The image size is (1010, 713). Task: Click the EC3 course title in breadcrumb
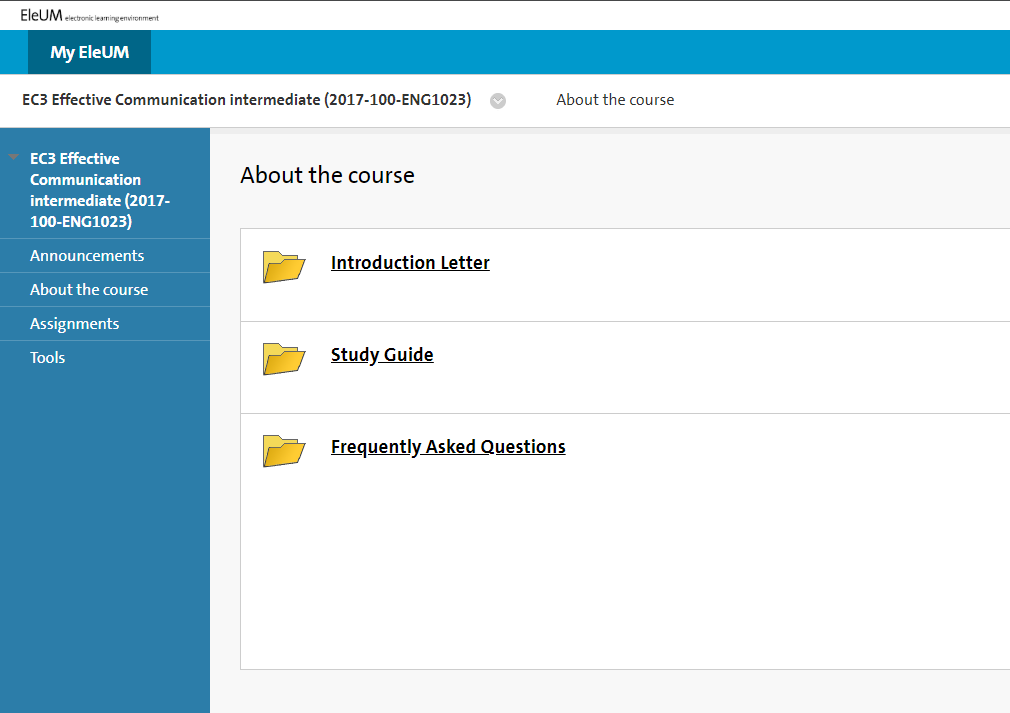(x=247, y=100)
